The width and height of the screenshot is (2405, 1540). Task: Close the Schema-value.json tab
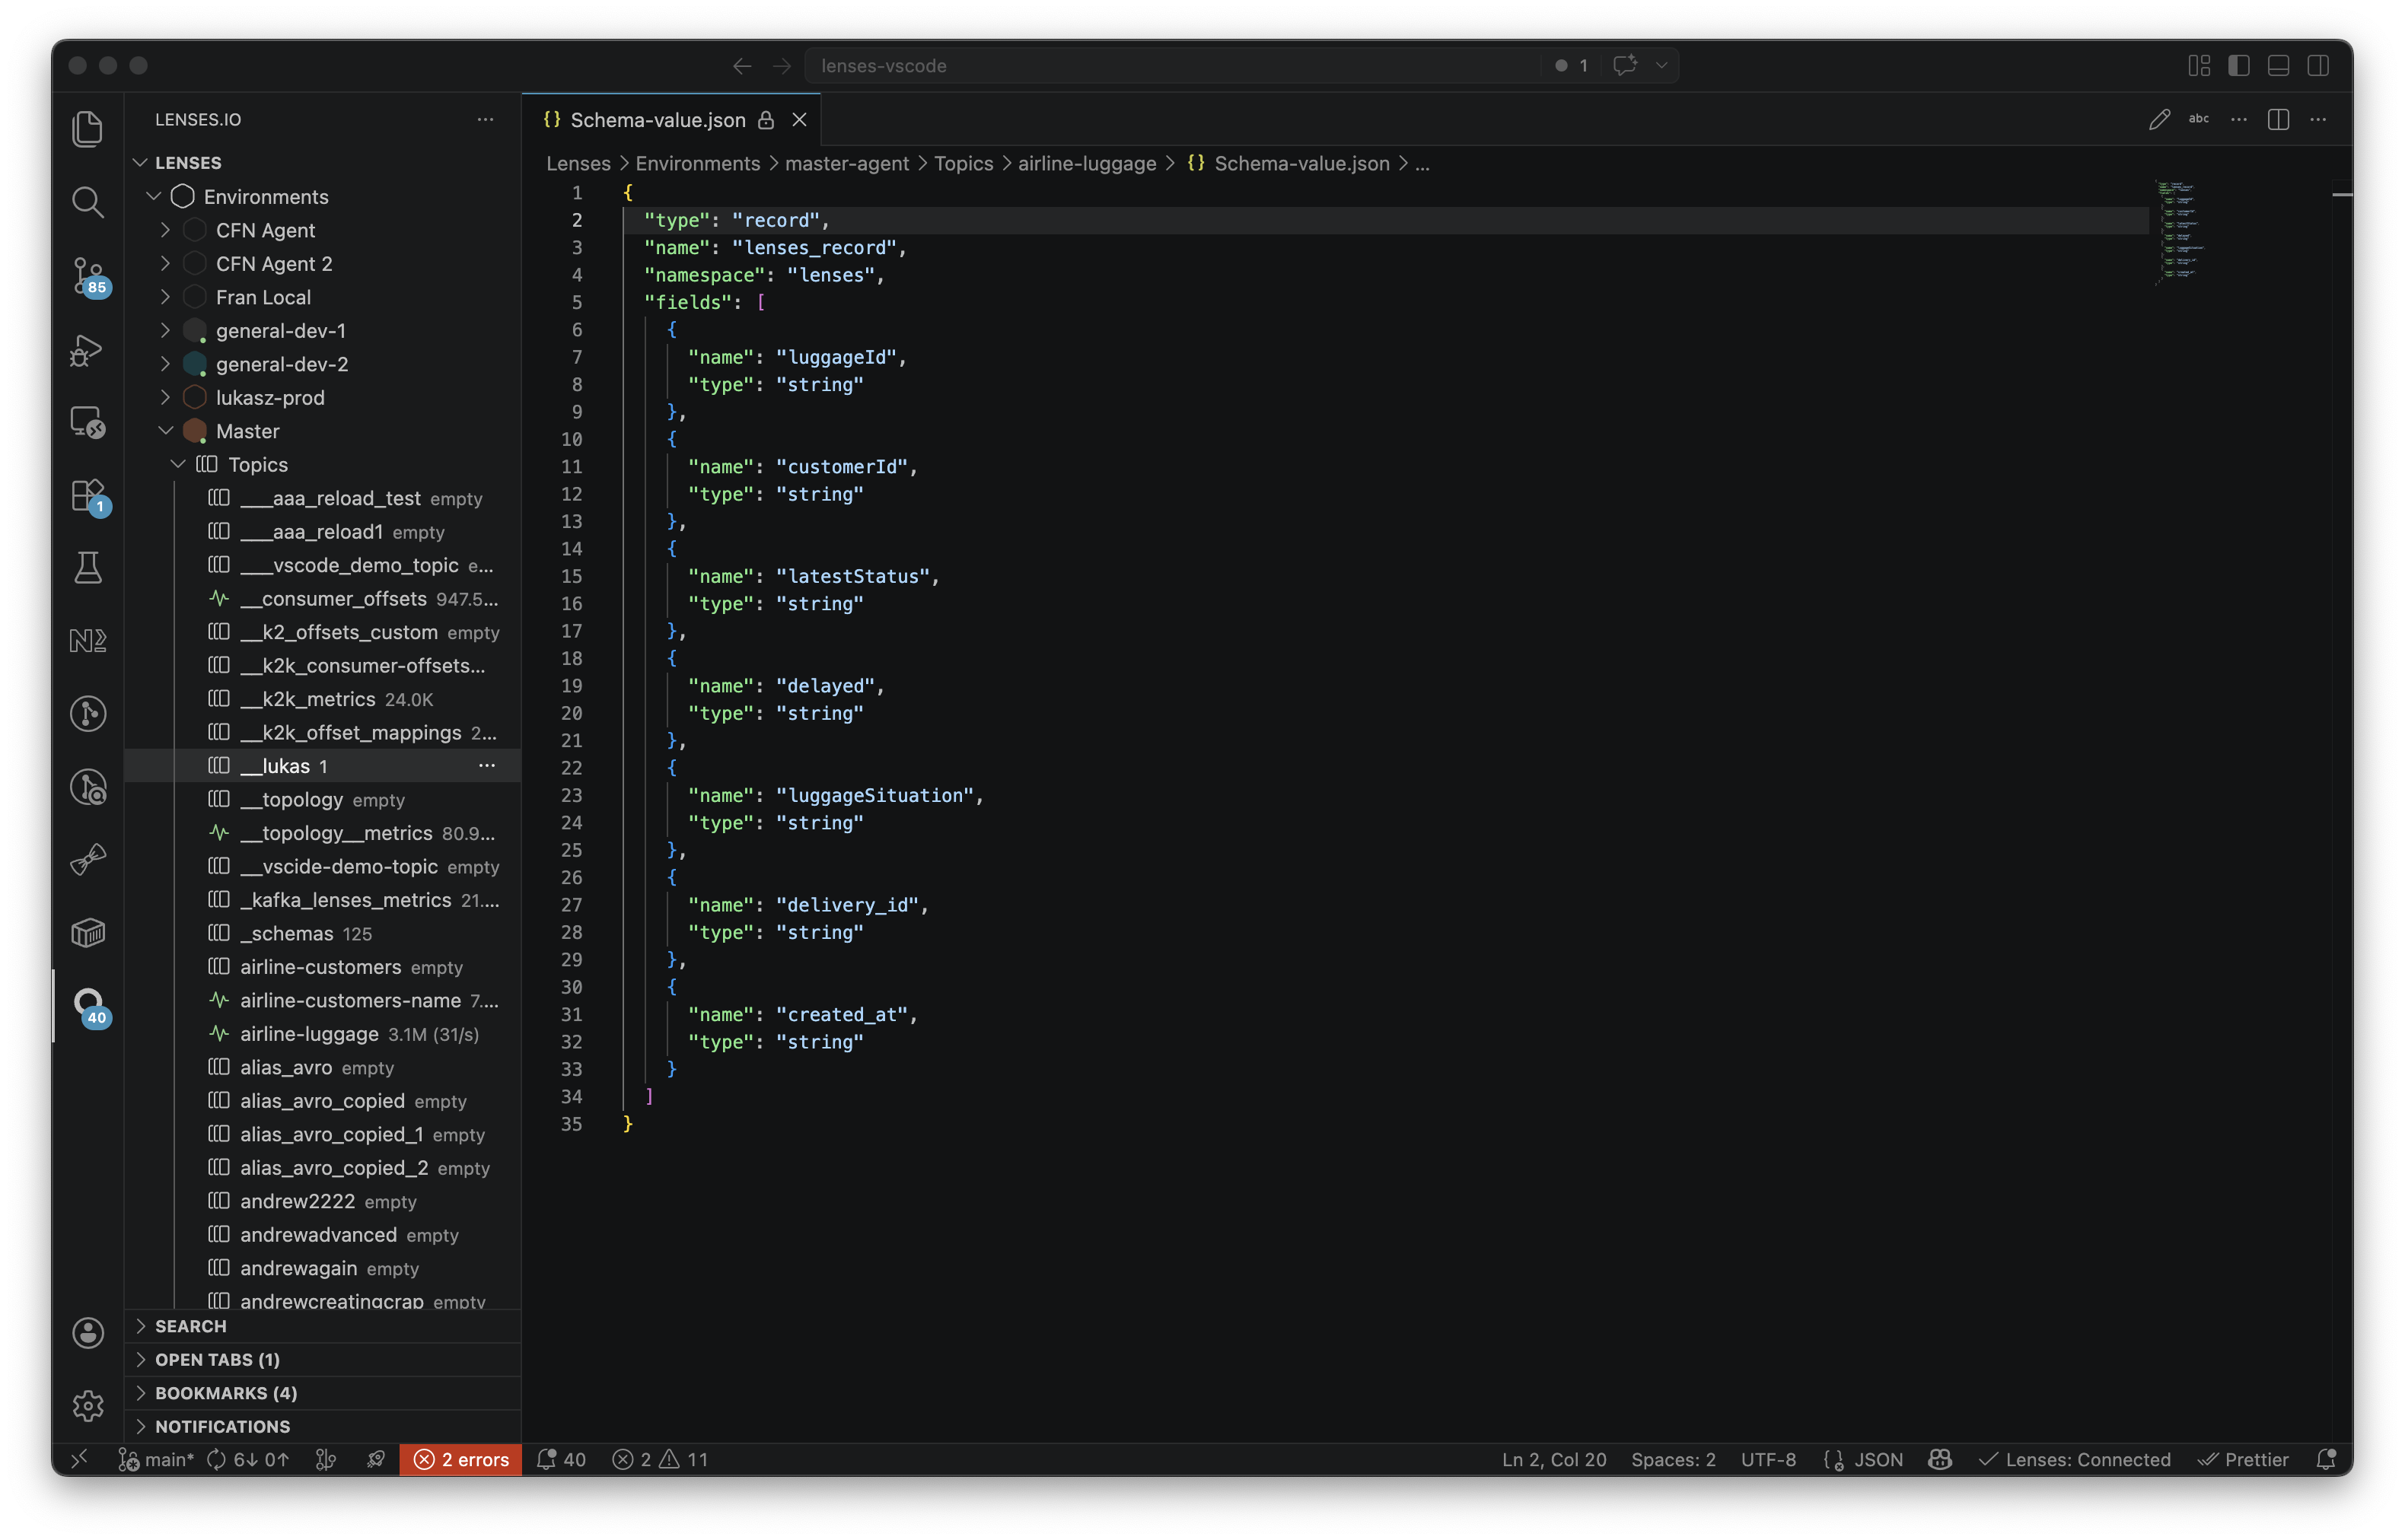799,120
